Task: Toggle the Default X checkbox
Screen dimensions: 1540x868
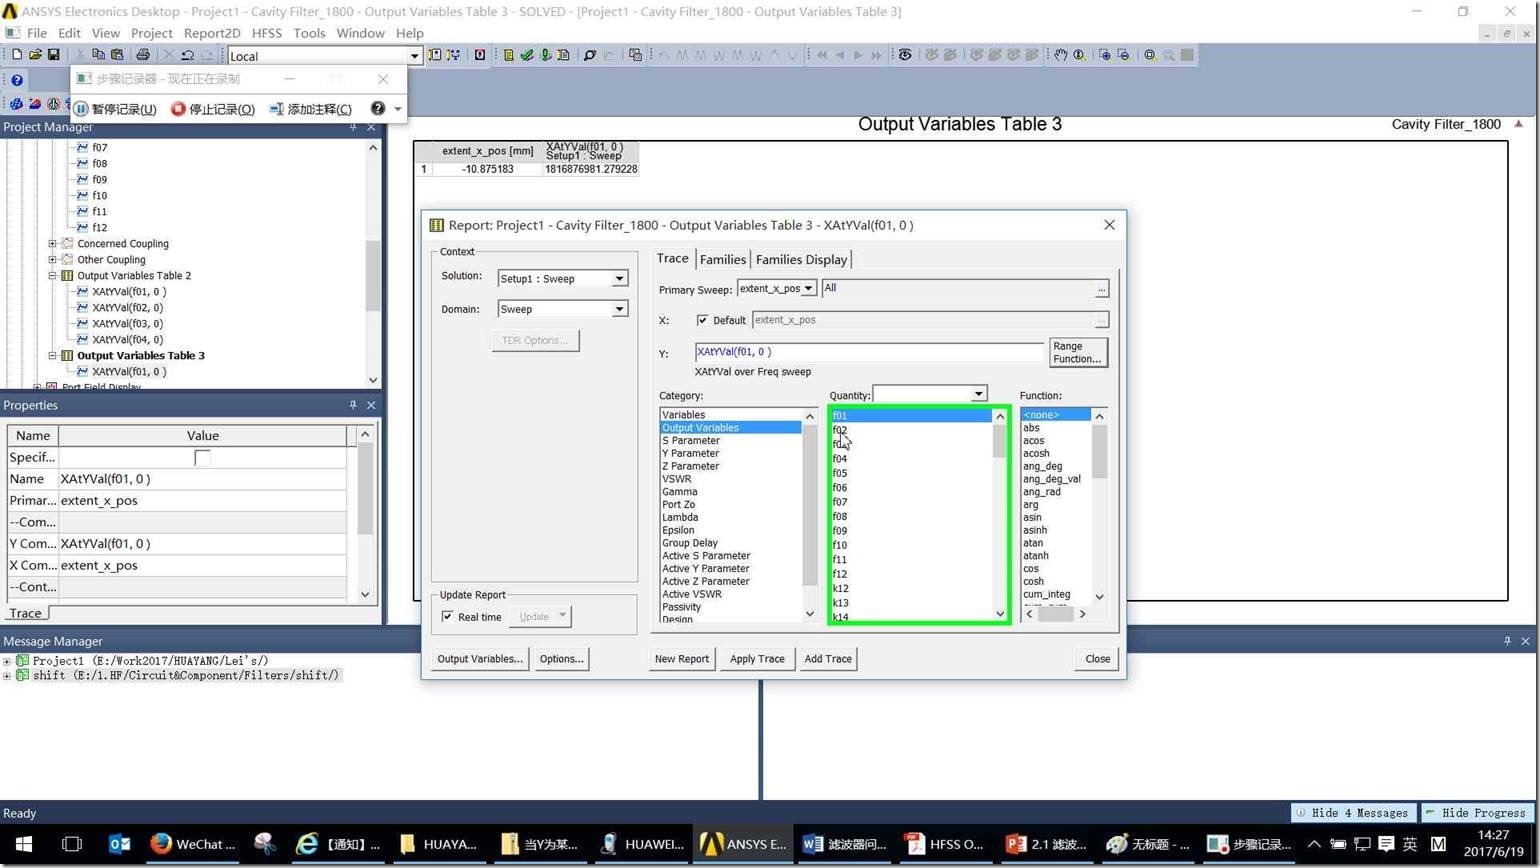Action: click(702, 320)
